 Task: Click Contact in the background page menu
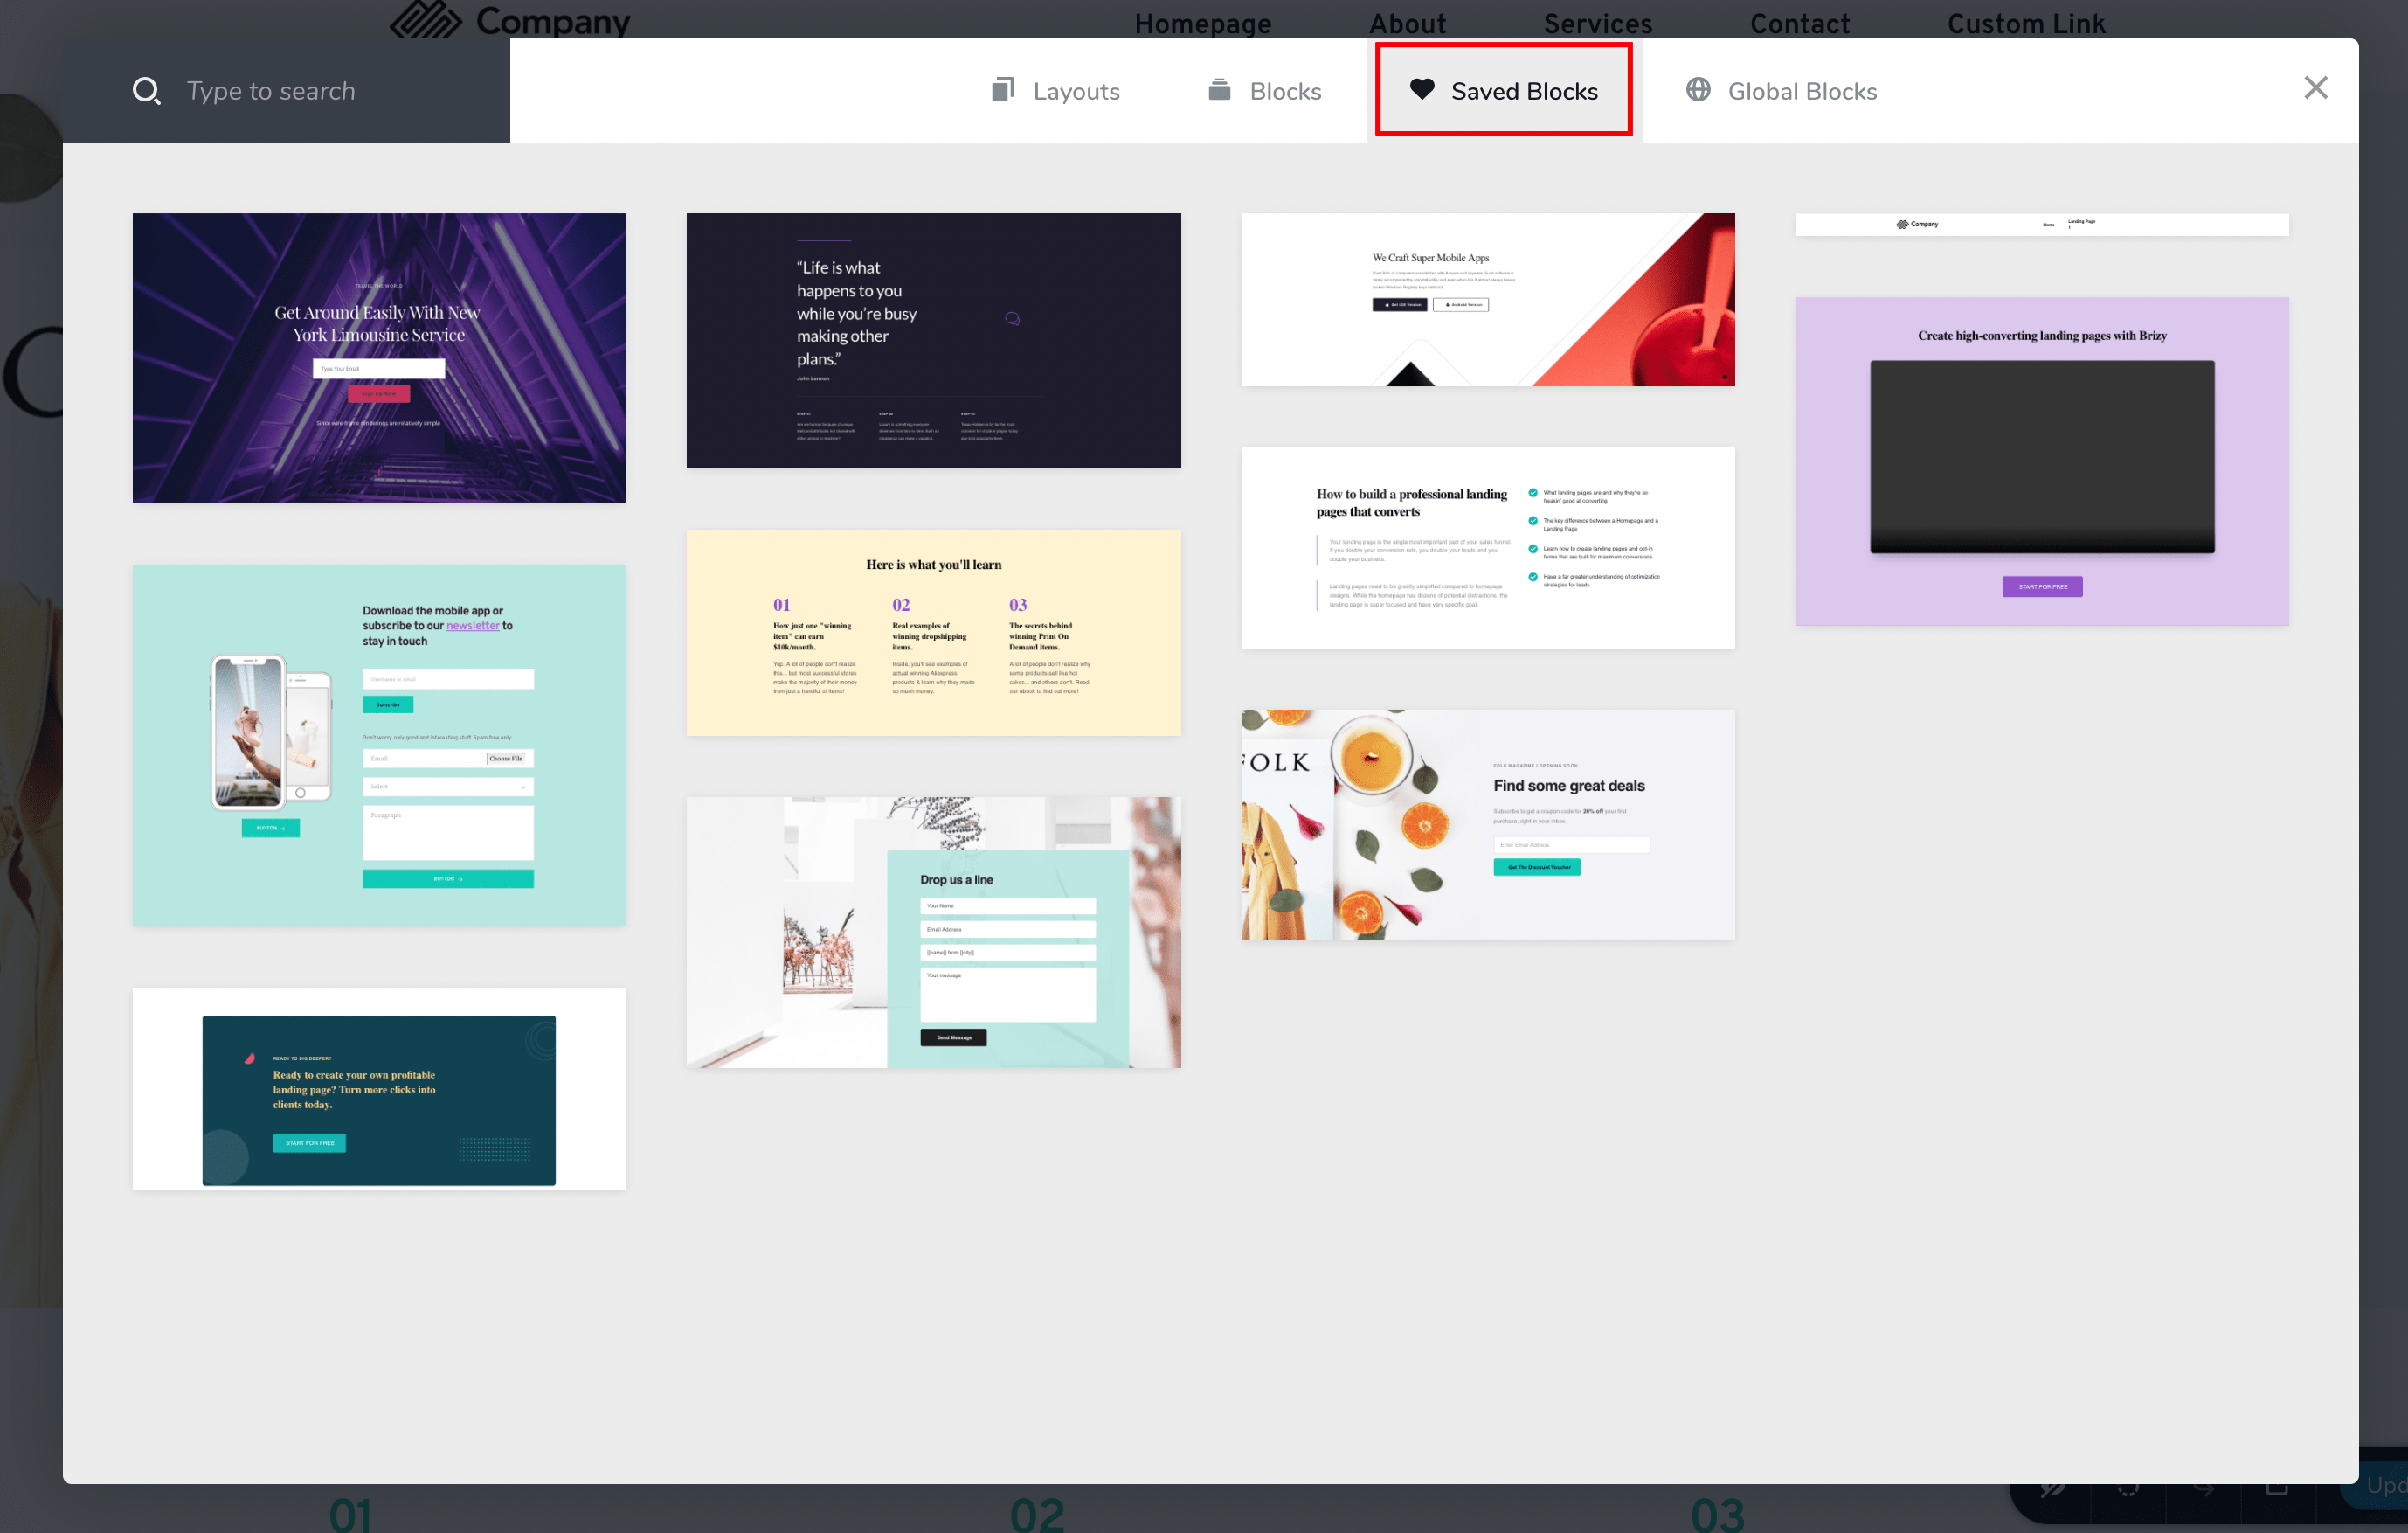pos(1800,23)
